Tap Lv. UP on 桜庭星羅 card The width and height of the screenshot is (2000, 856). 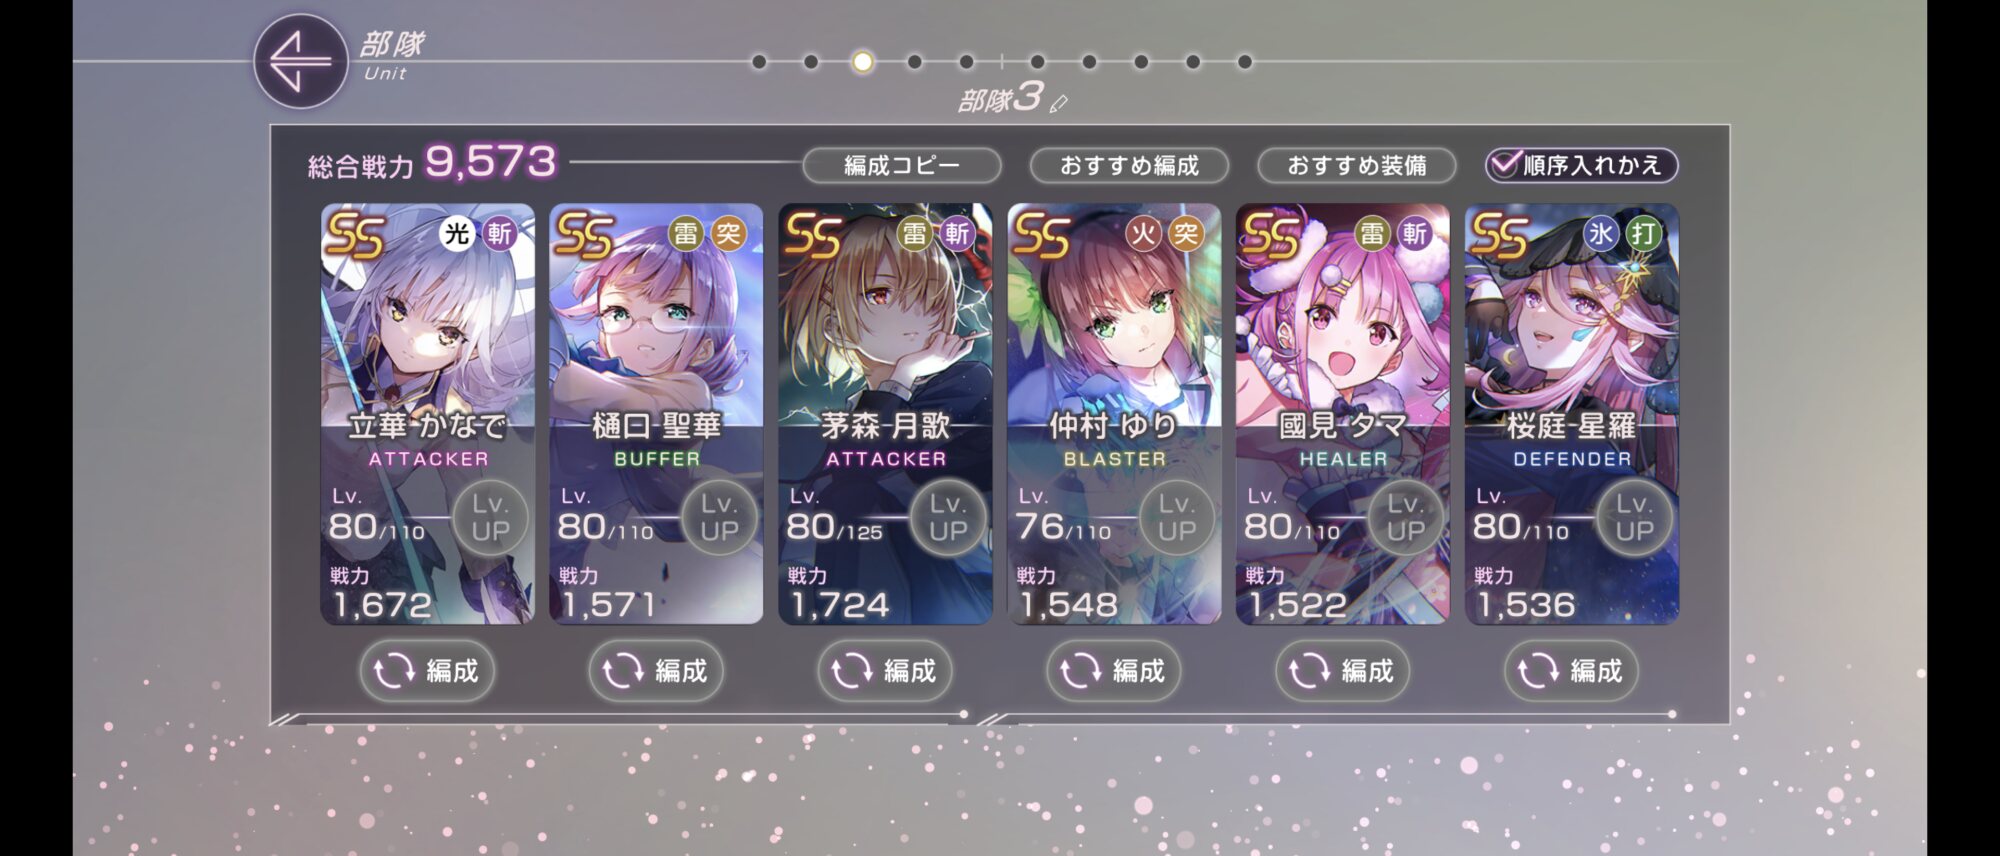point(1634,517)
